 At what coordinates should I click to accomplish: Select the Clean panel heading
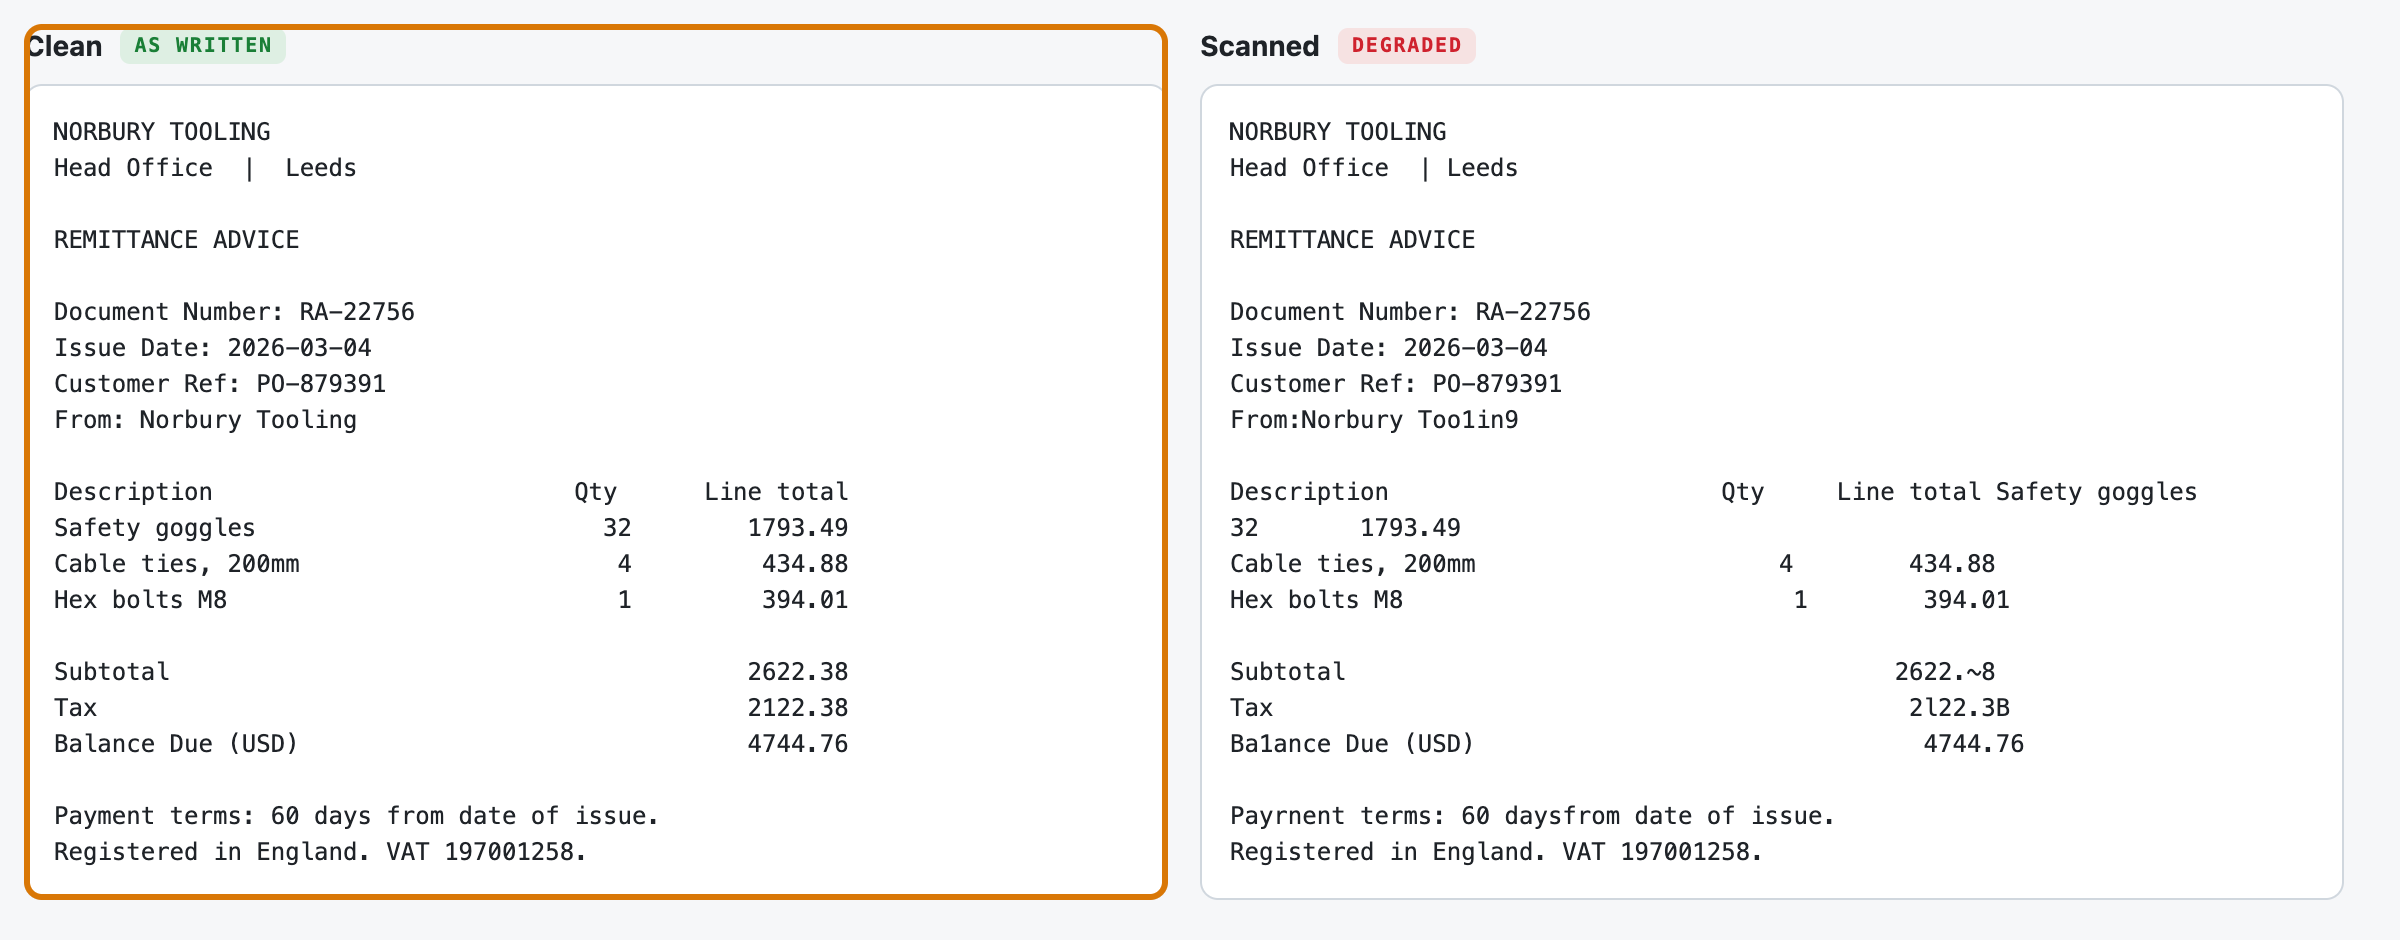tap(65, 46)
